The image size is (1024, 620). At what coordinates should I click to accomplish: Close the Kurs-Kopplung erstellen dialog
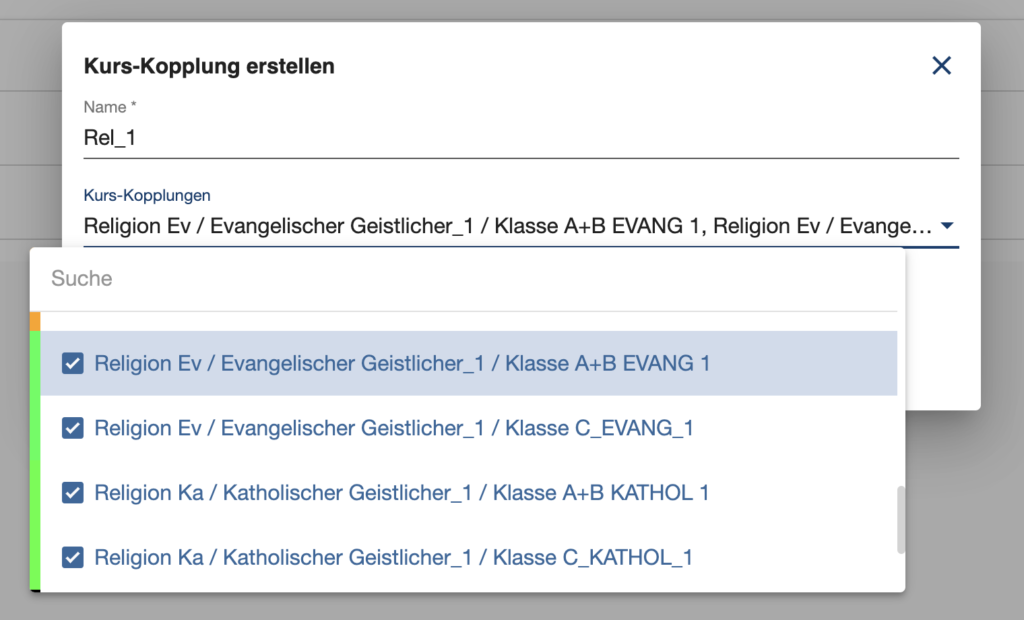pyautogui.click(x=941, y=65)
